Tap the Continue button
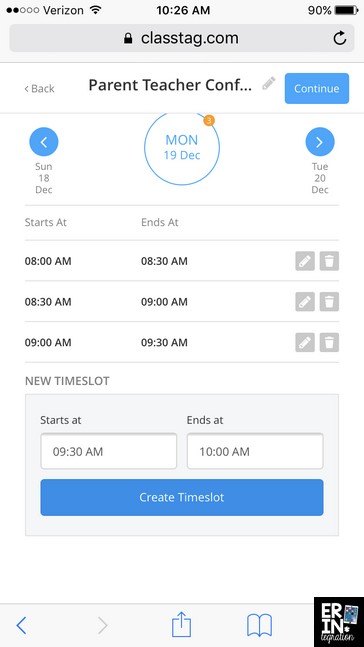Image resolution: width=364 pixels, height=647 pixels. point(317,88)
